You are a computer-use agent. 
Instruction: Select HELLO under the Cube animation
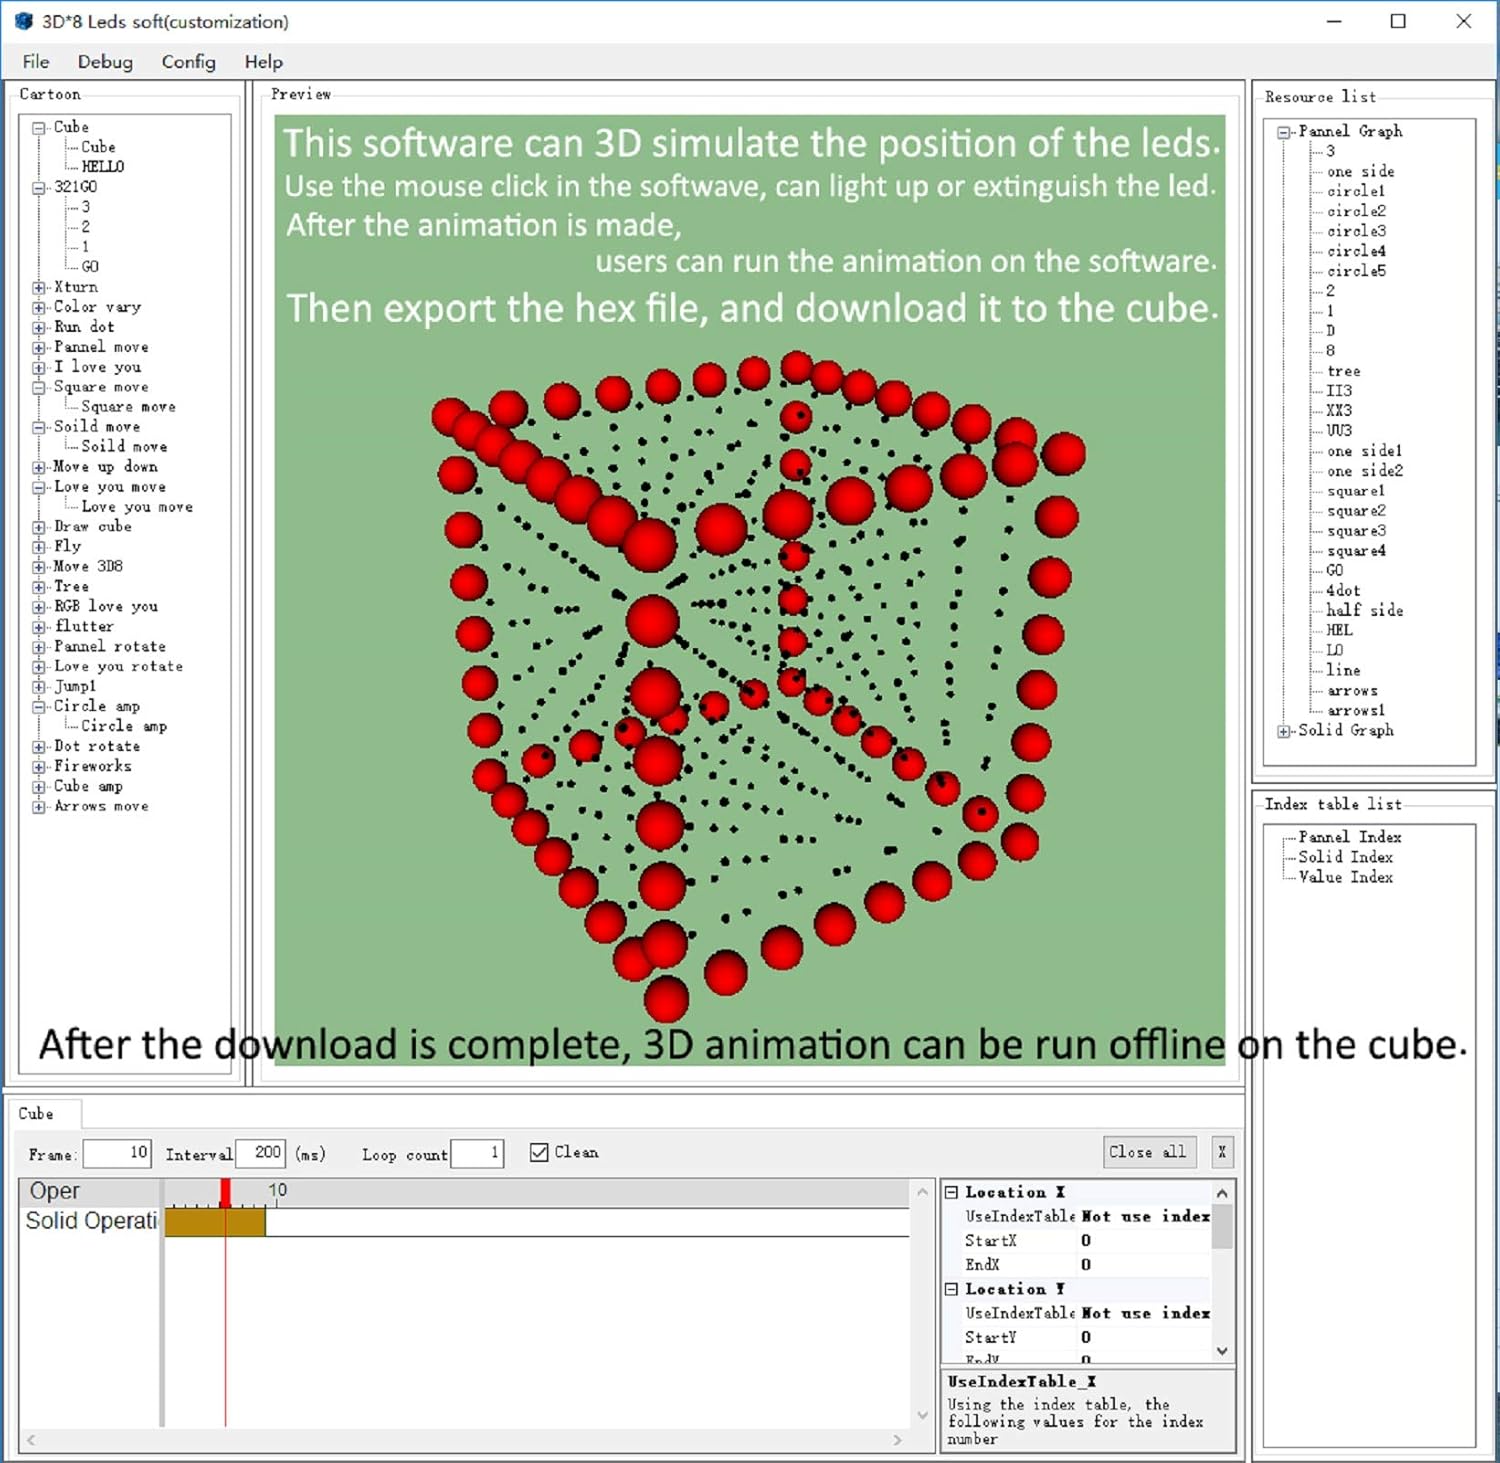[x=101, y=166]
